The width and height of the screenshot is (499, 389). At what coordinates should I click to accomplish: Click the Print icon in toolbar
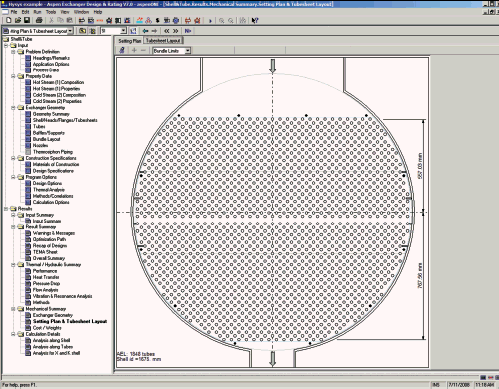pyautogui.click(x=39, y=20)
